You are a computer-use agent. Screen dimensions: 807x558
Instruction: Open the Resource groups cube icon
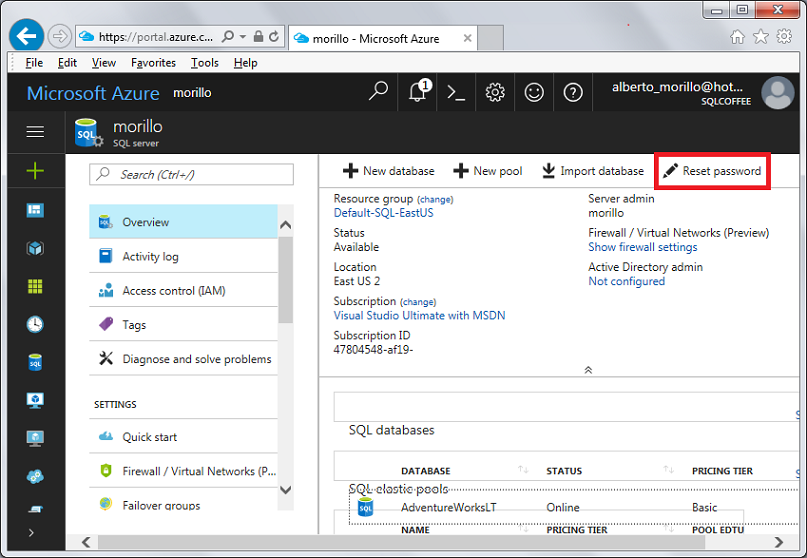pos(35,249)
